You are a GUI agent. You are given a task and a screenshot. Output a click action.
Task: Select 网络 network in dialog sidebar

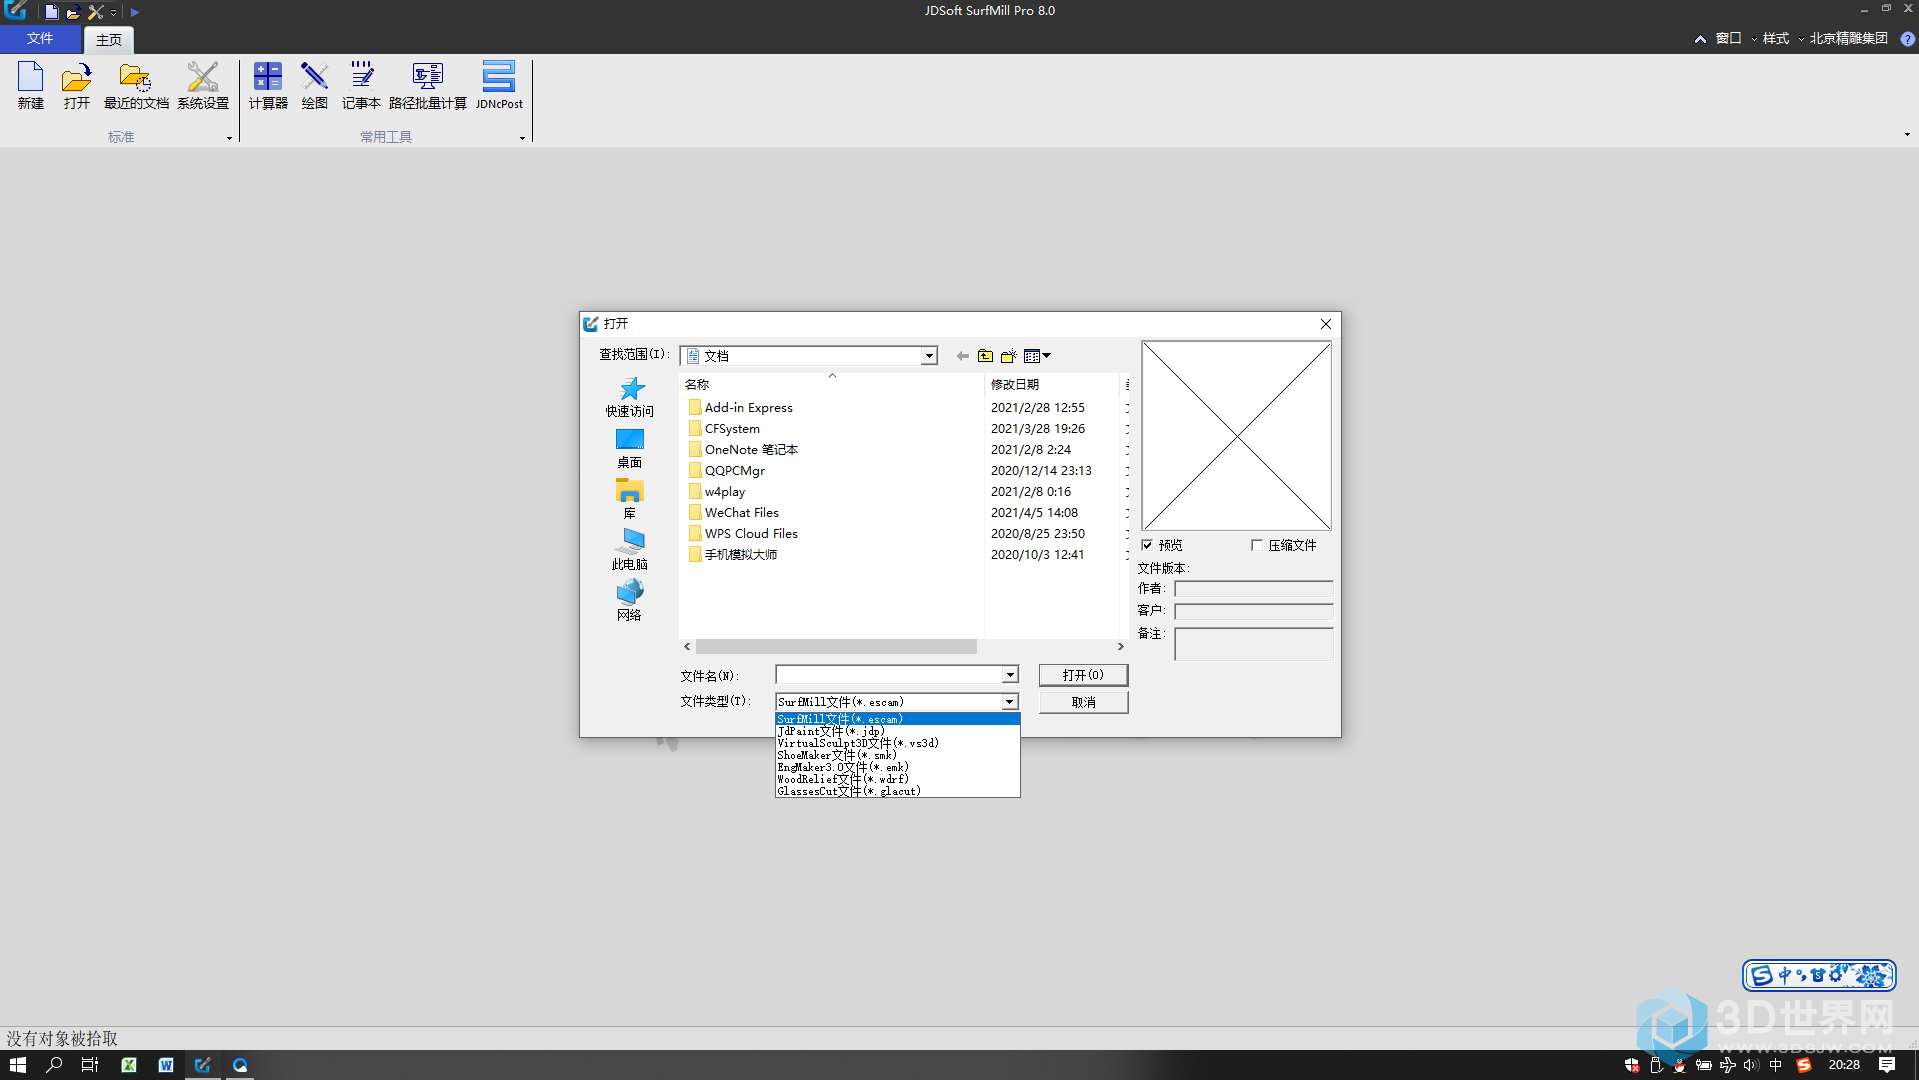coord(630,602)
